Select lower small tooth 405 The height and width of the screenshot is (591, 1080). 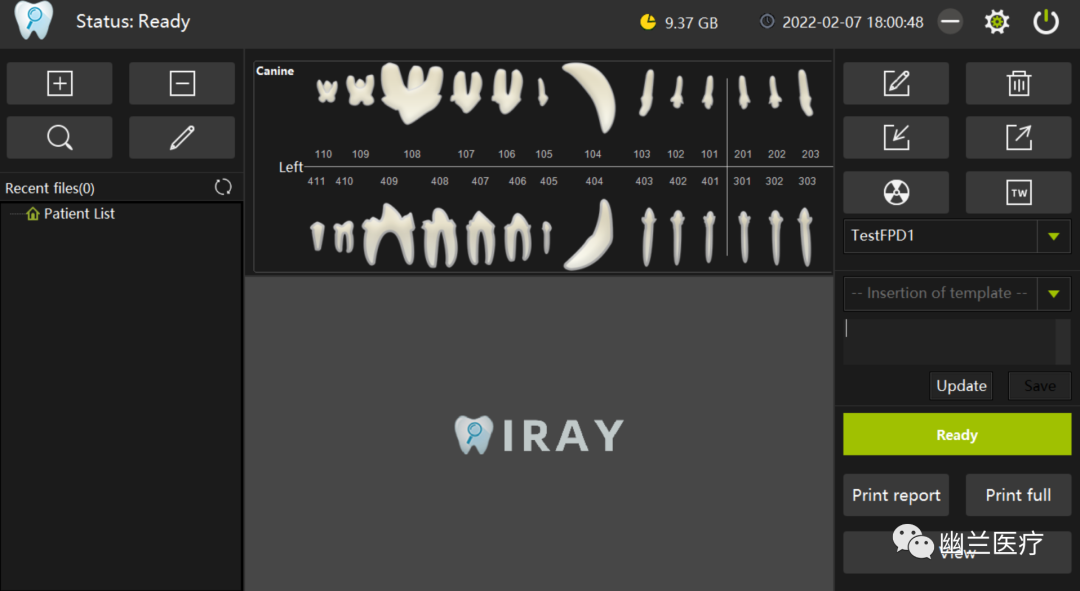[x=547, y=236]
